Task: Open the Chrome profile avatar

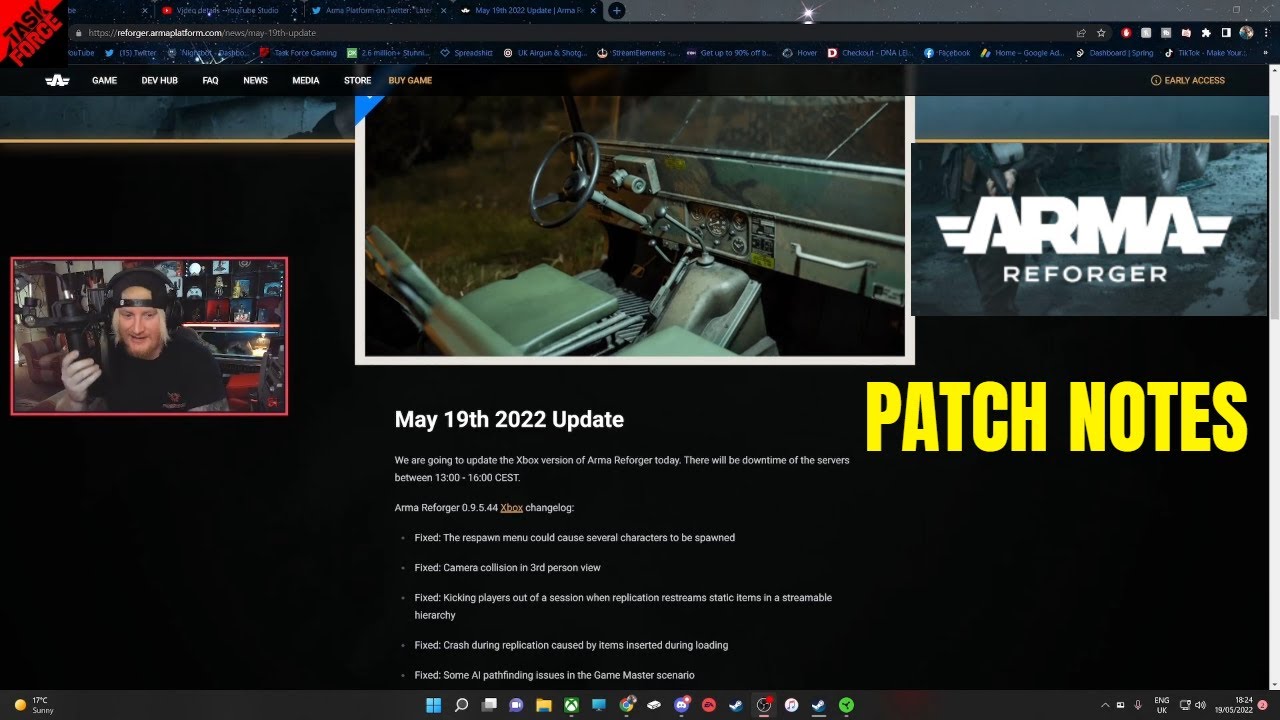Action: click(x=1246, y=33)
